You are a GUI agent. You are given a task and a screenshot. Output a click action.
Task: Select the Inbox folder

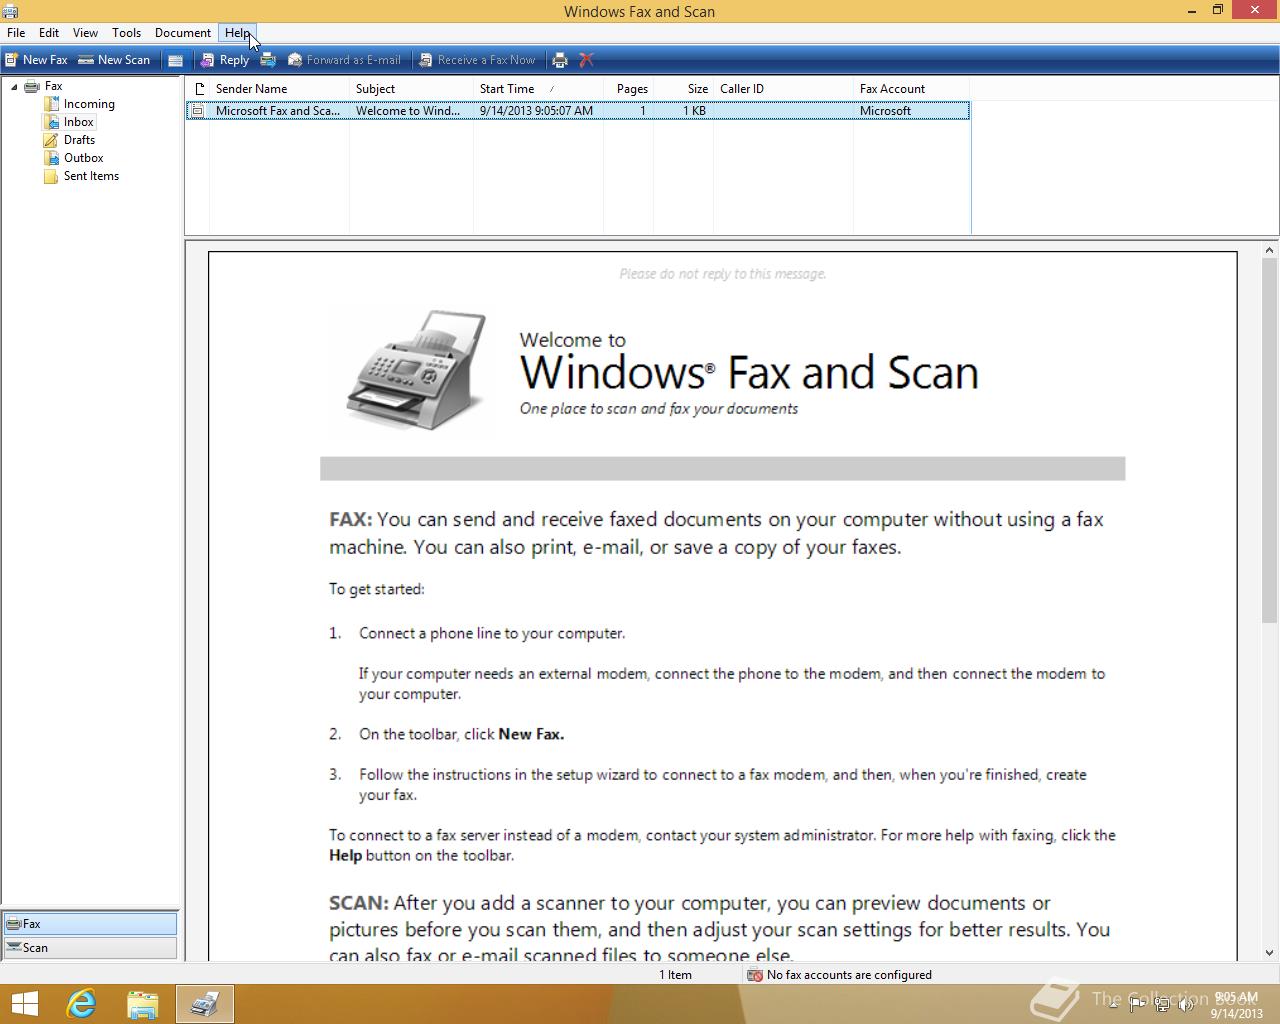79,122
